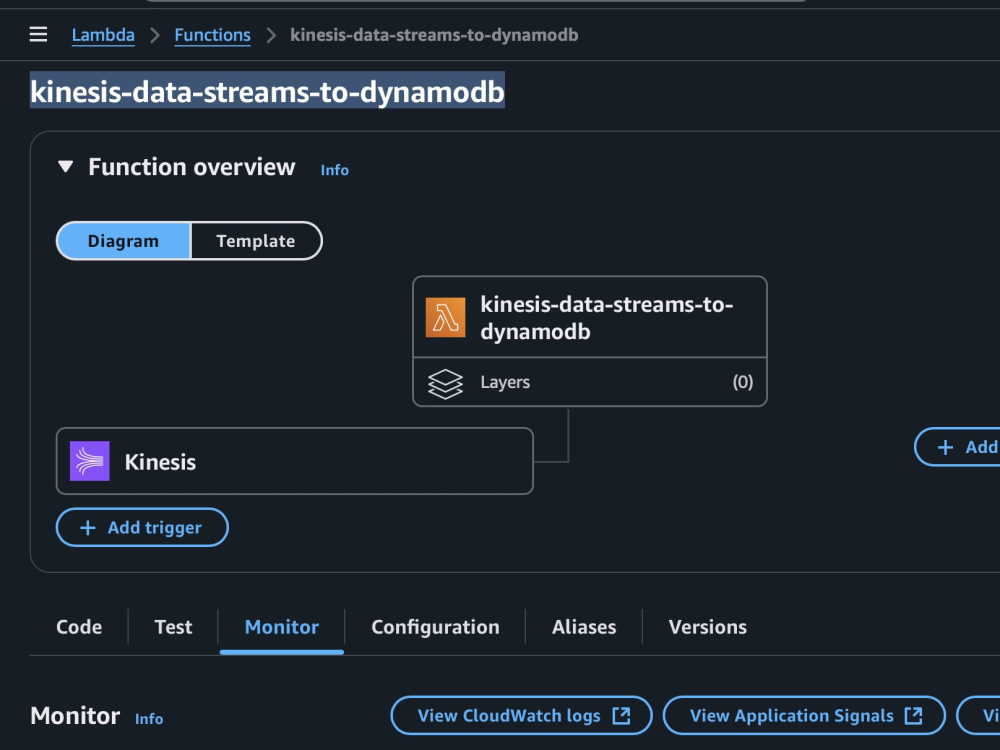Select the Kinesis trigger box
1000x750 pixels.
tap(295, 461)
